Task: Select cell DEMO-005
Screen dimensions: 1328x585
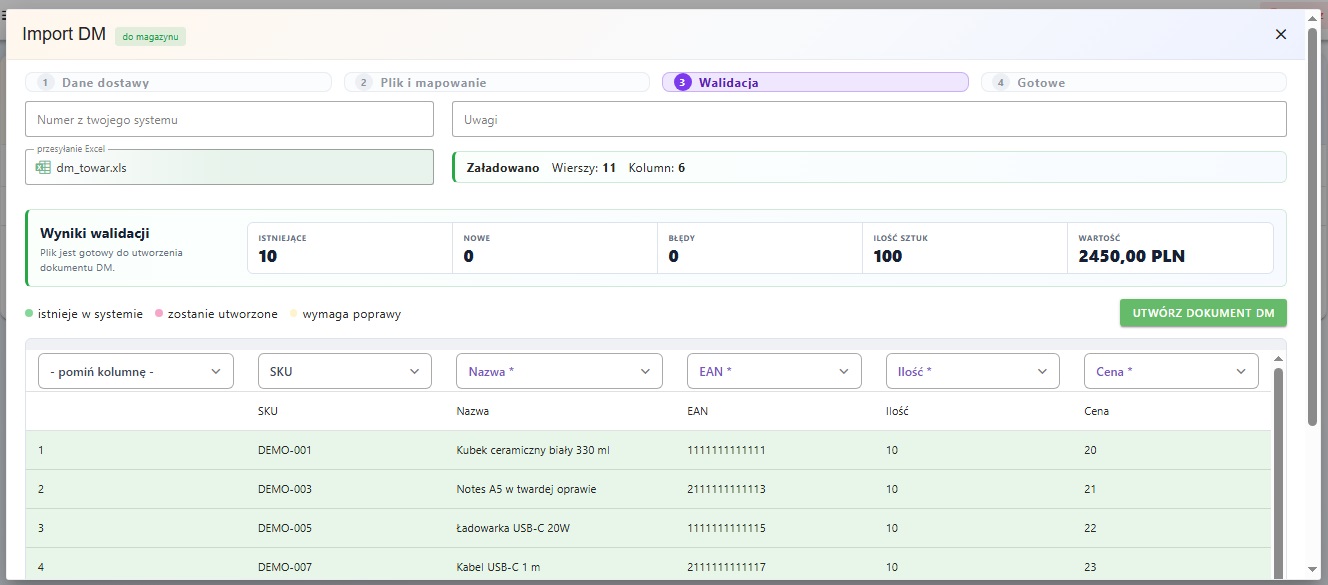Action: point(285,528)
